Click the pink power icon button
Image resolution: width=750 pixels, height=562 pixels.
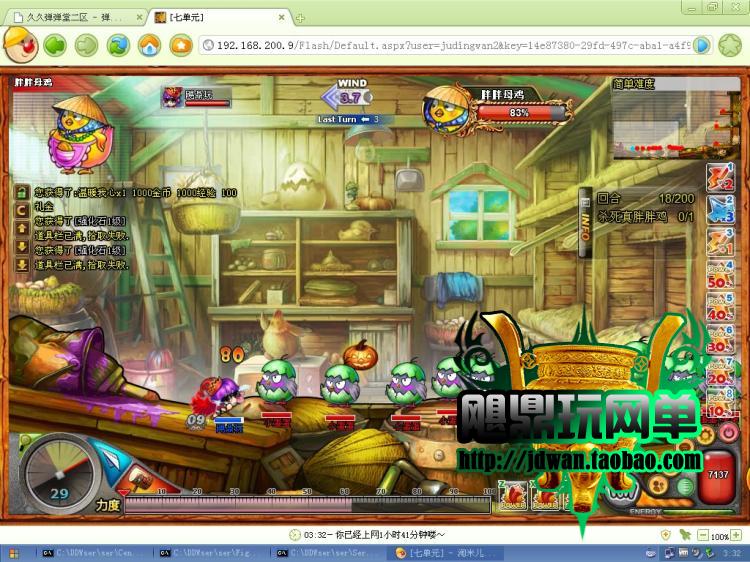click(728, 432)
